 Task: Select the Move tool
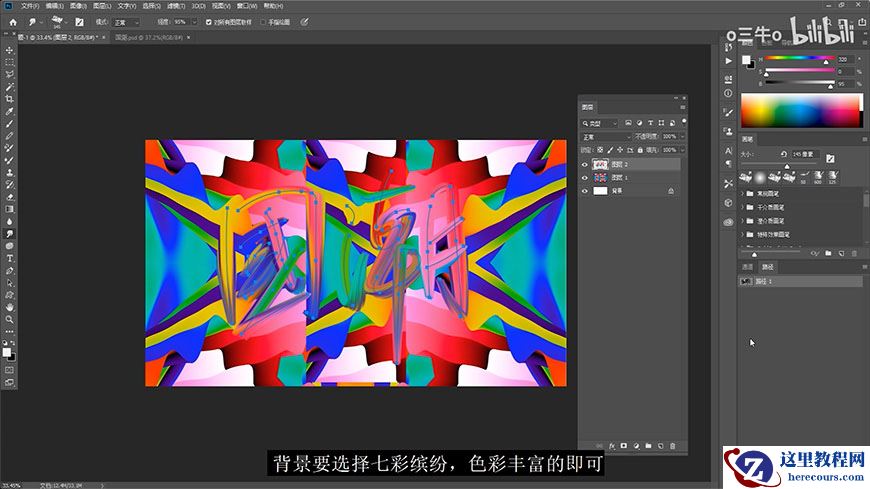point(9,50)
